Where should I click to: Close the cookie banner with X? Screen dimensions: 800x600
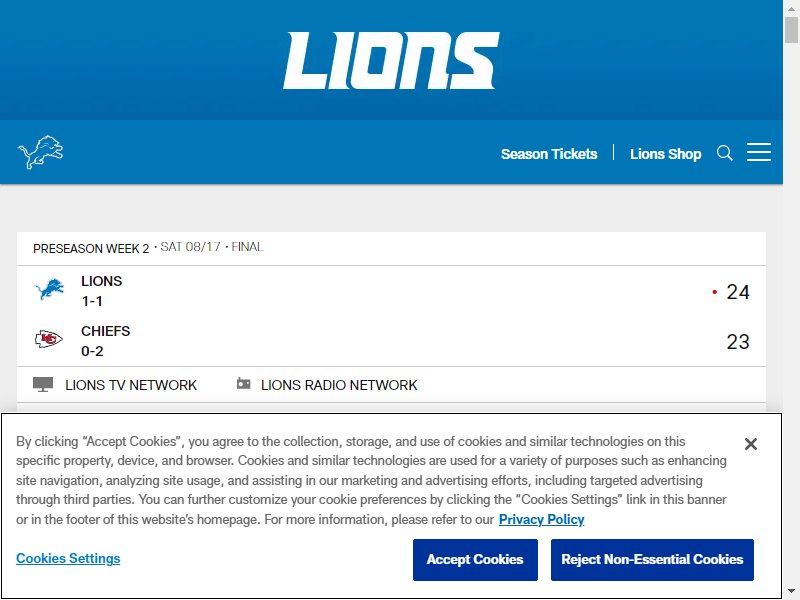tap(751, 444)
